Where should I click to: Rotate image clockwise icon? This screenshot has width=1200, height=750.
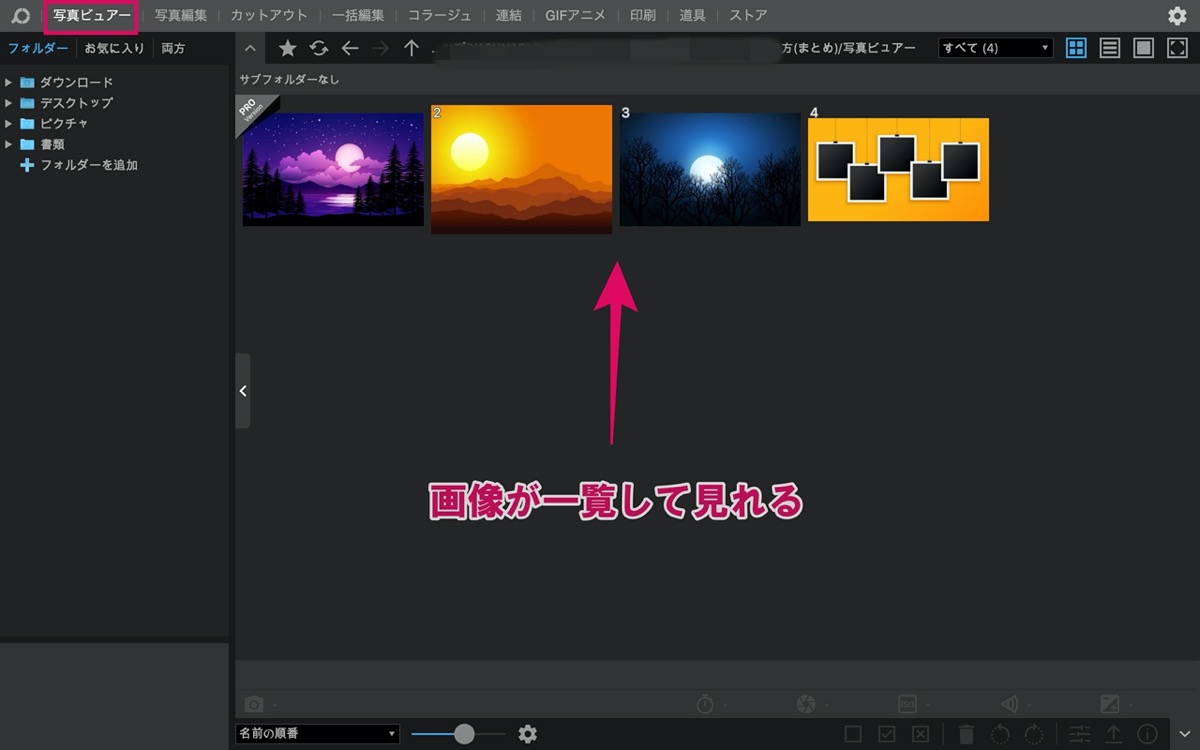(x=1034, y=734)
